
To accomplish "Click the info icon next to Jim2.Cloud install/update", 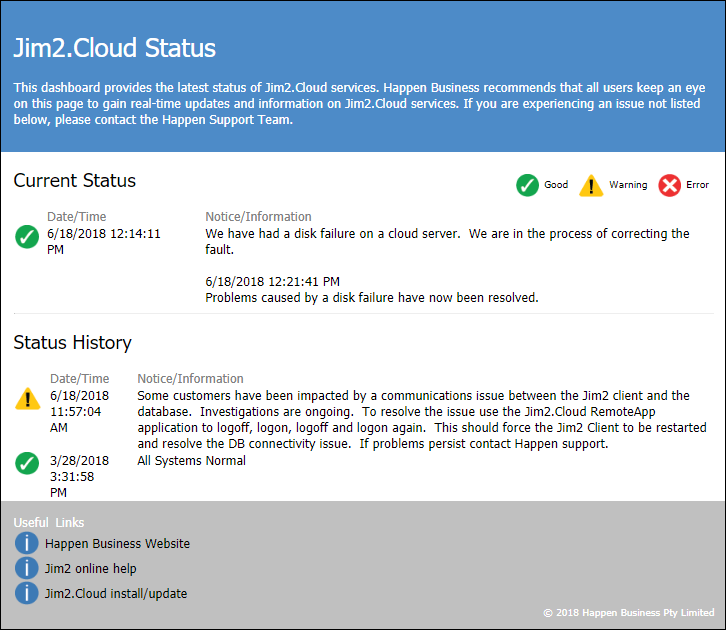I will [26, 593].
